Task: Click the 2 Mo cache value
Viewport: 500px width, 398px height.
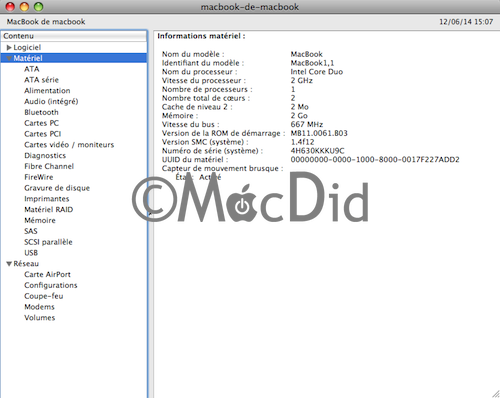Action: (x=300, y=107)
